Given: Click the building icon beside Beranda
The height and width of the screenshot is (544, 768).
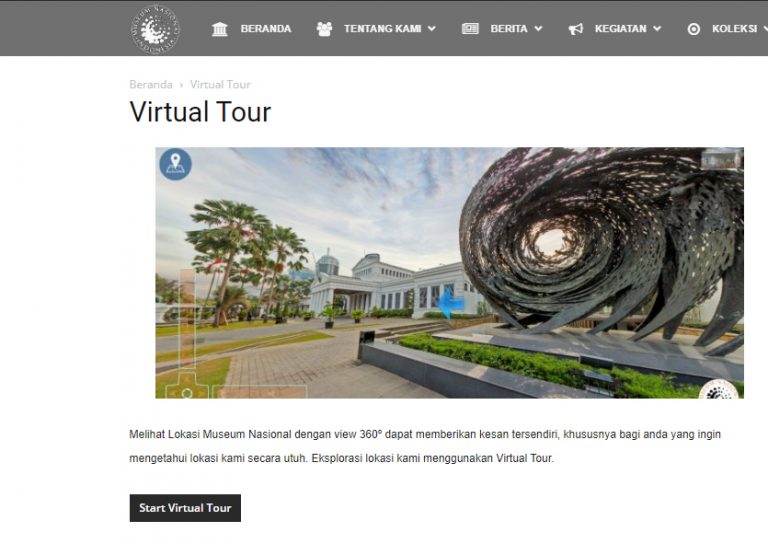Looking at the screenshot, I should [219, 29].
